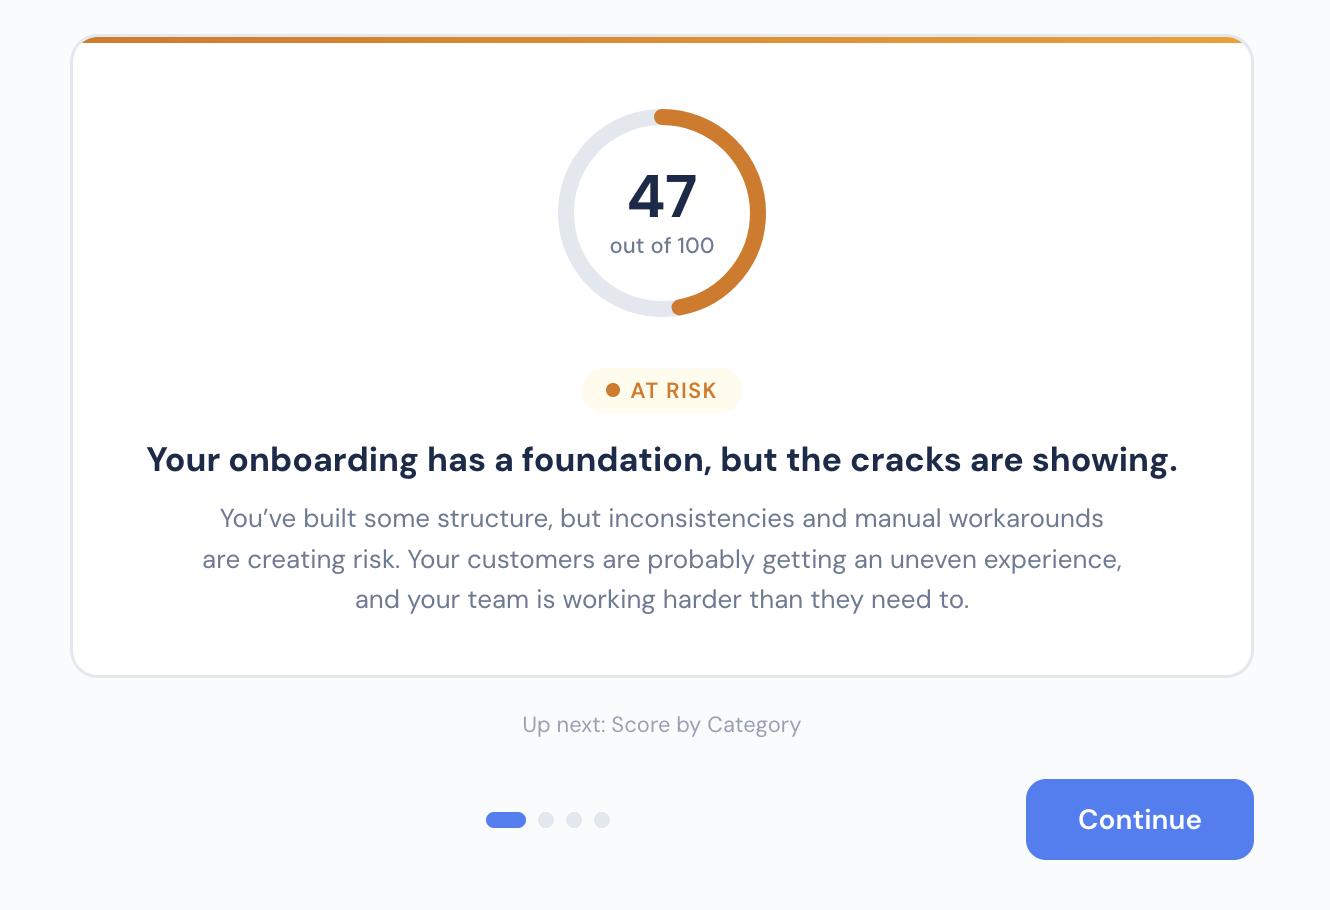The width and height of the screenshot is (1330, 910).
Task: Click the circular score gauge
Action: pyautogui.click(x=662, y=213)
